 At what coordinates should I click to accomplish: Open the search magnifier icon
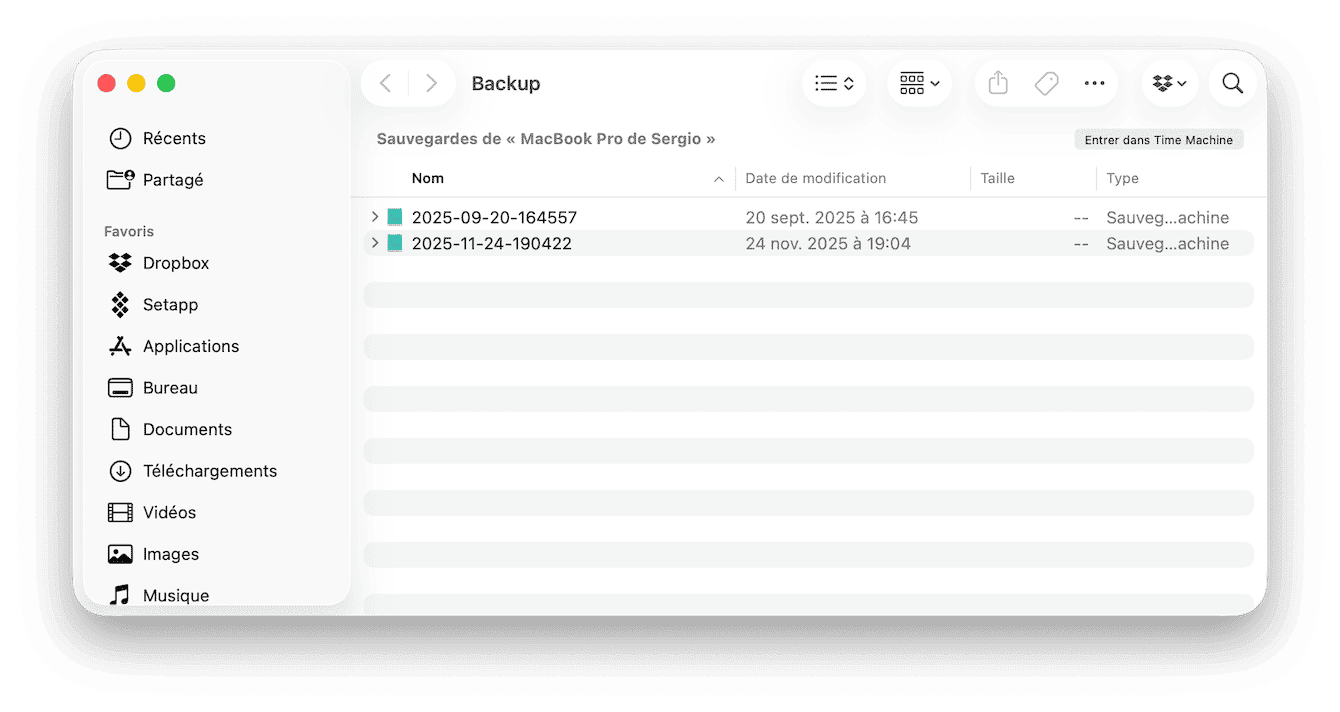pyautogui.click(x=1232, y=84)
